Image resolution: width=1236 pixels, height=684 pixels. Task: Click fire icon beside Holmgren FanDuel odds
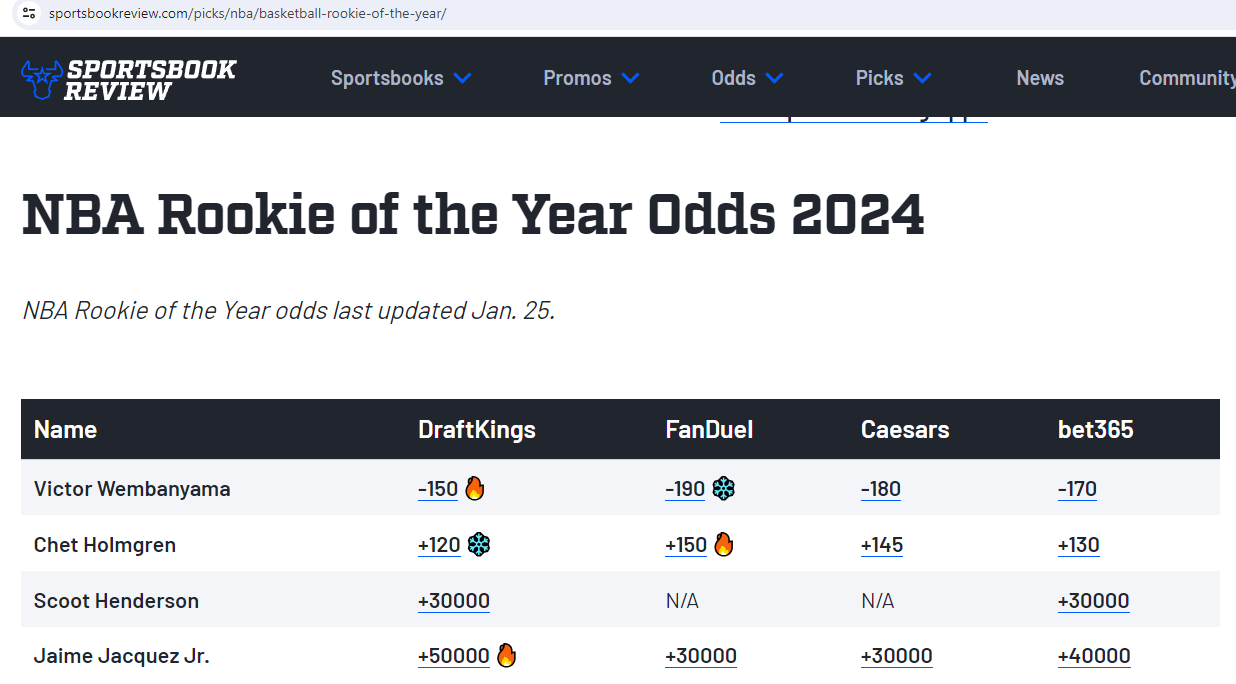point(723,545)
